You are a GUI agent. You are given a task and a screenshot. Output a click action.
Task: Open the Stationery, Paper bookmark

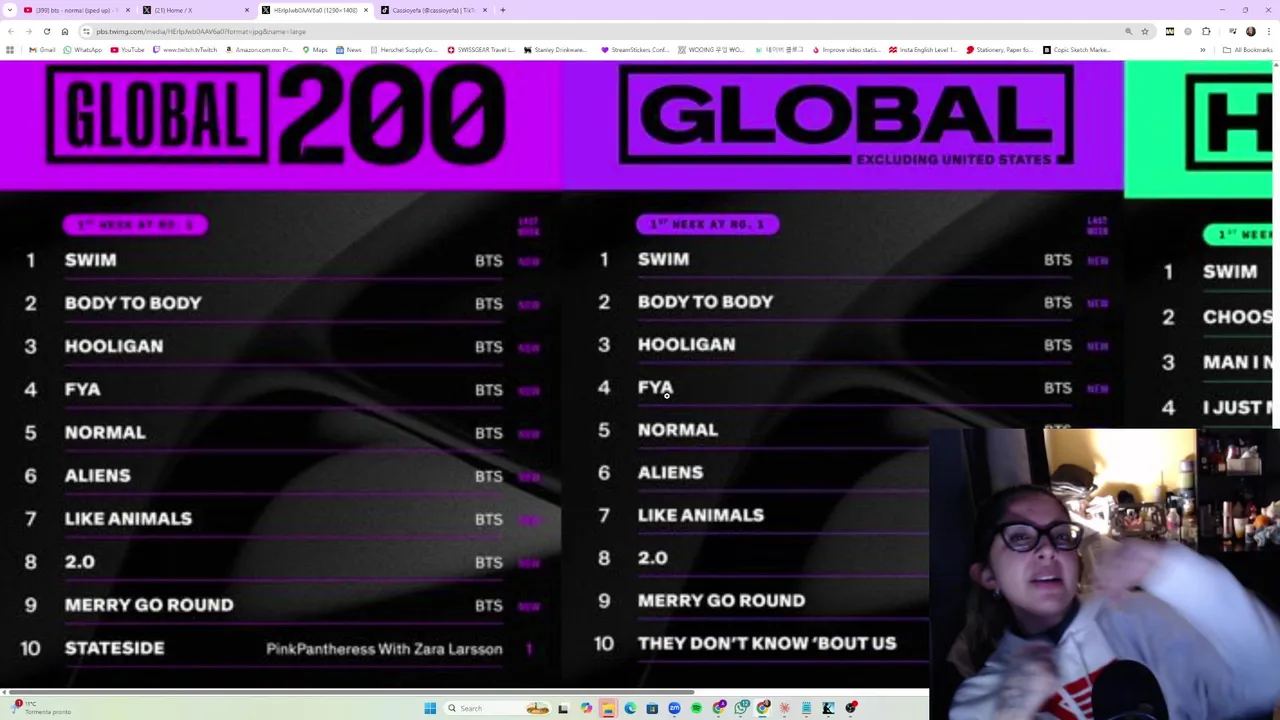(x=1000, y=49)
